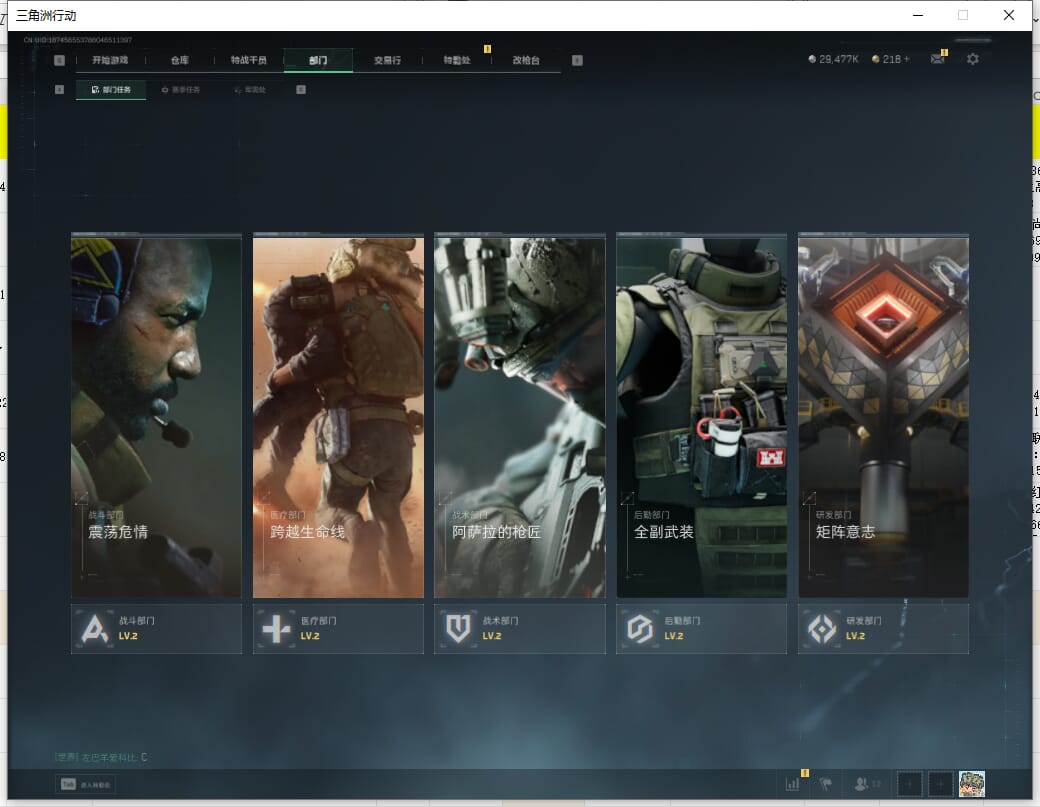Switch to the 特战干员 tab
Screen dimensions: 1040x807
click(249, 60)
